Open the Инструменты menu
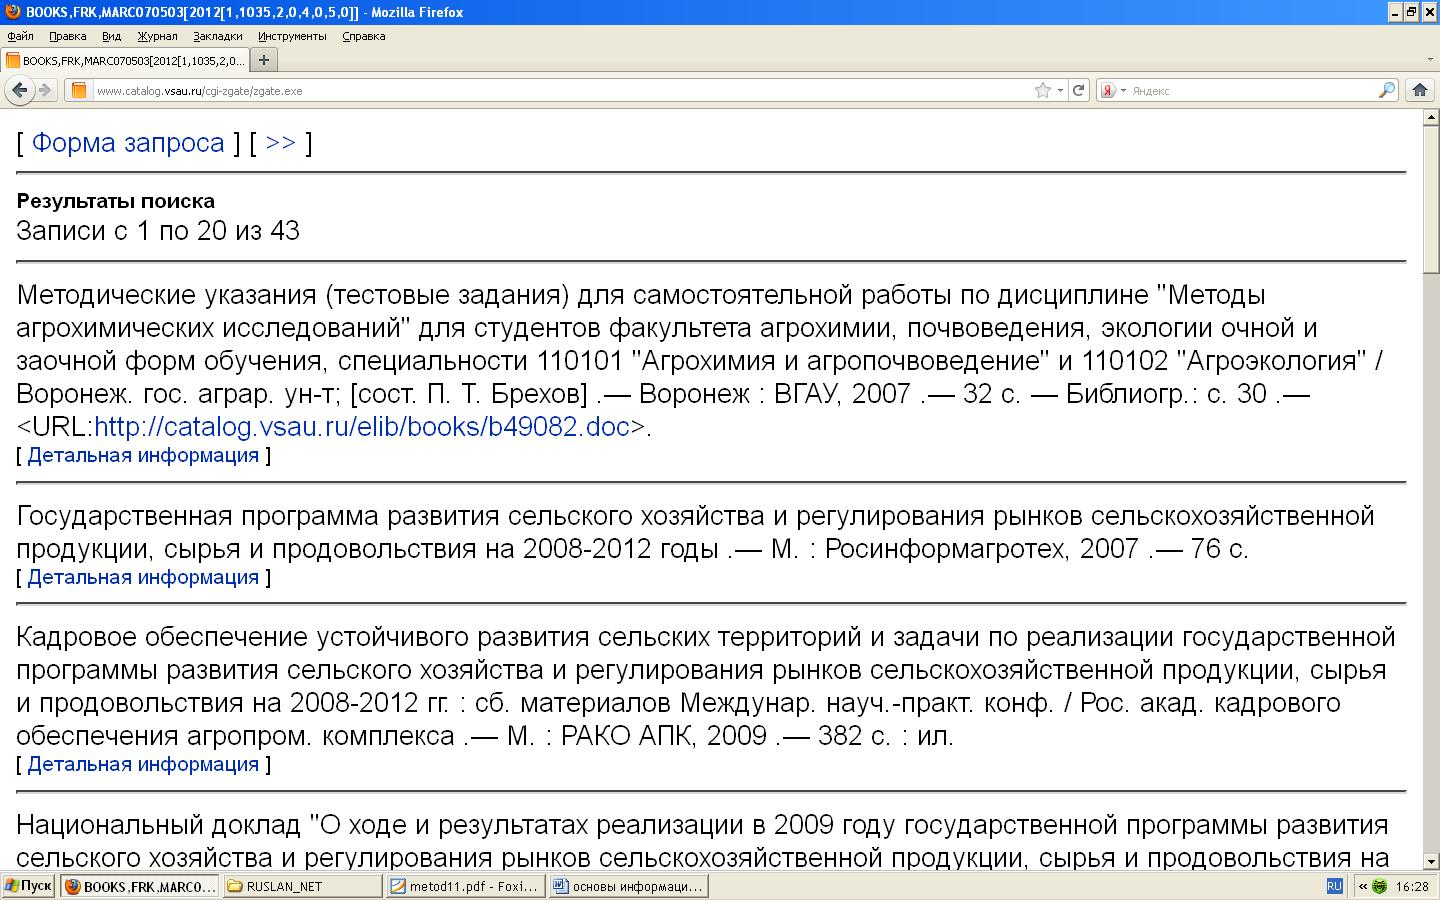 click(x=292, y=36)
